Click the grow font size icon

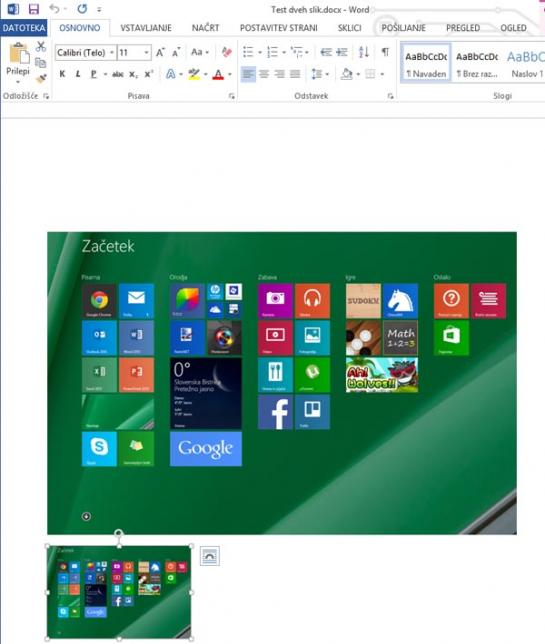click(x=160, y=52)
